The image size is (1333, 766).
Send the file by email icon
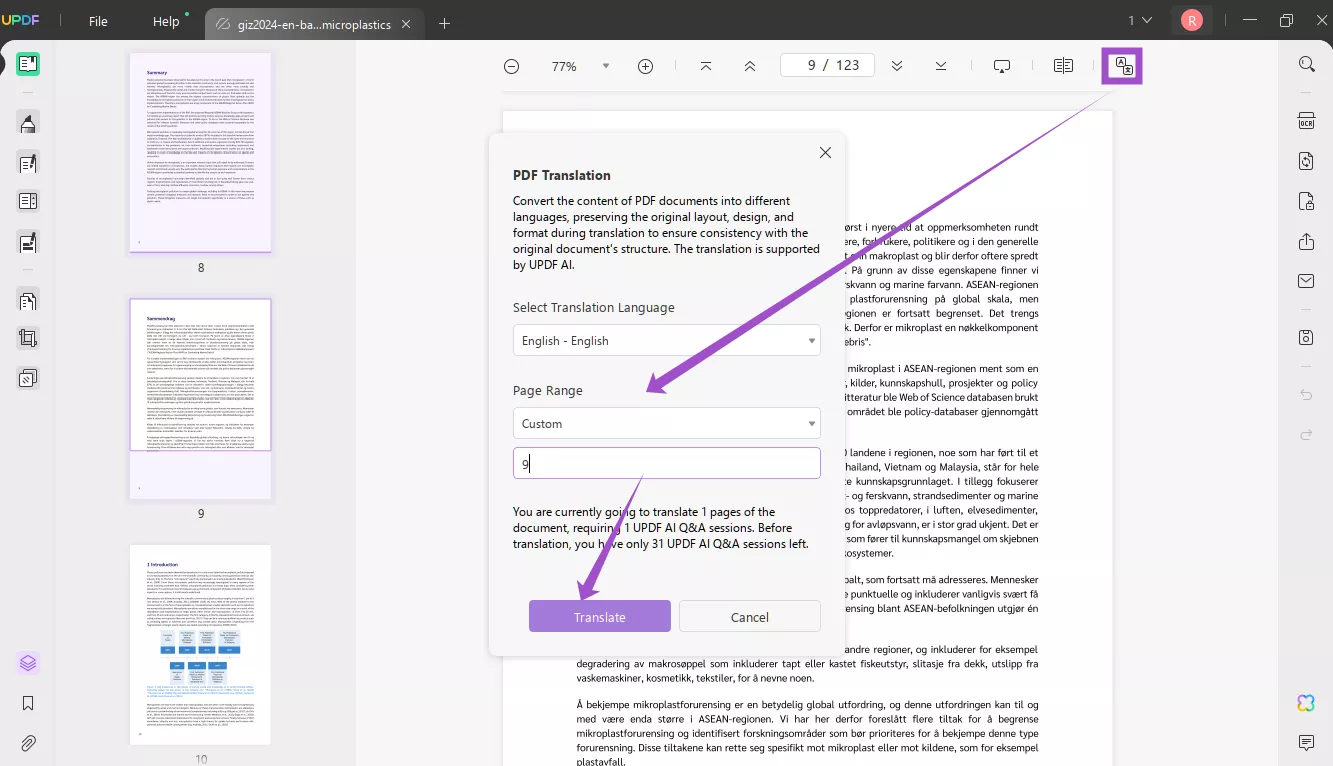pyautogui.click(x=1306, y=281)
